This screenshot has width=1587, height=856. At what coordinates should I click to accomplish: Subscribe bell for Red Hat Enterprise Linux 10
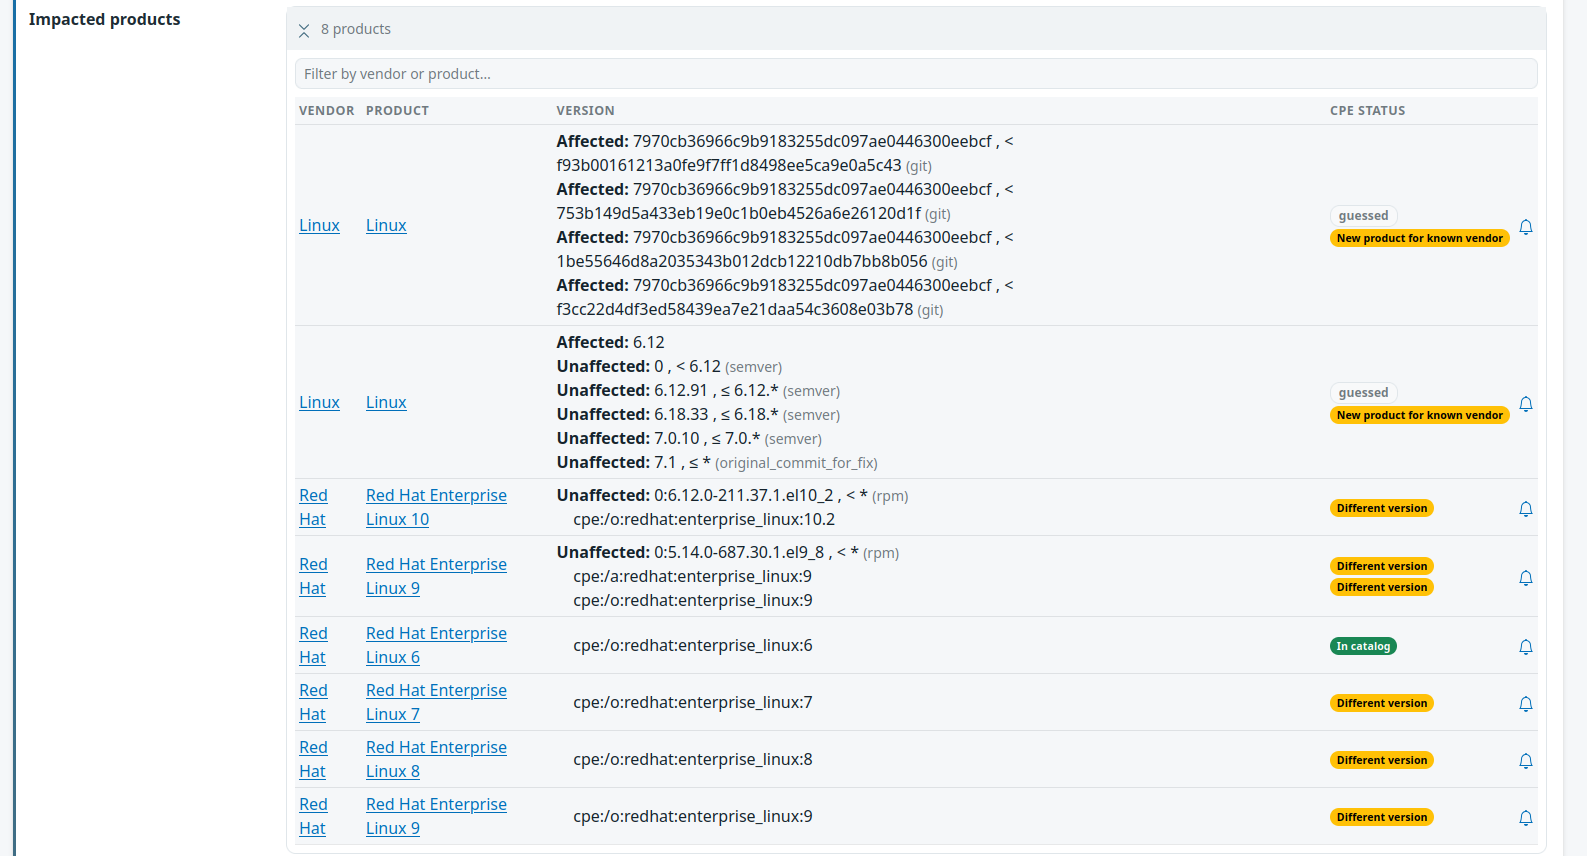(1526, 509)
